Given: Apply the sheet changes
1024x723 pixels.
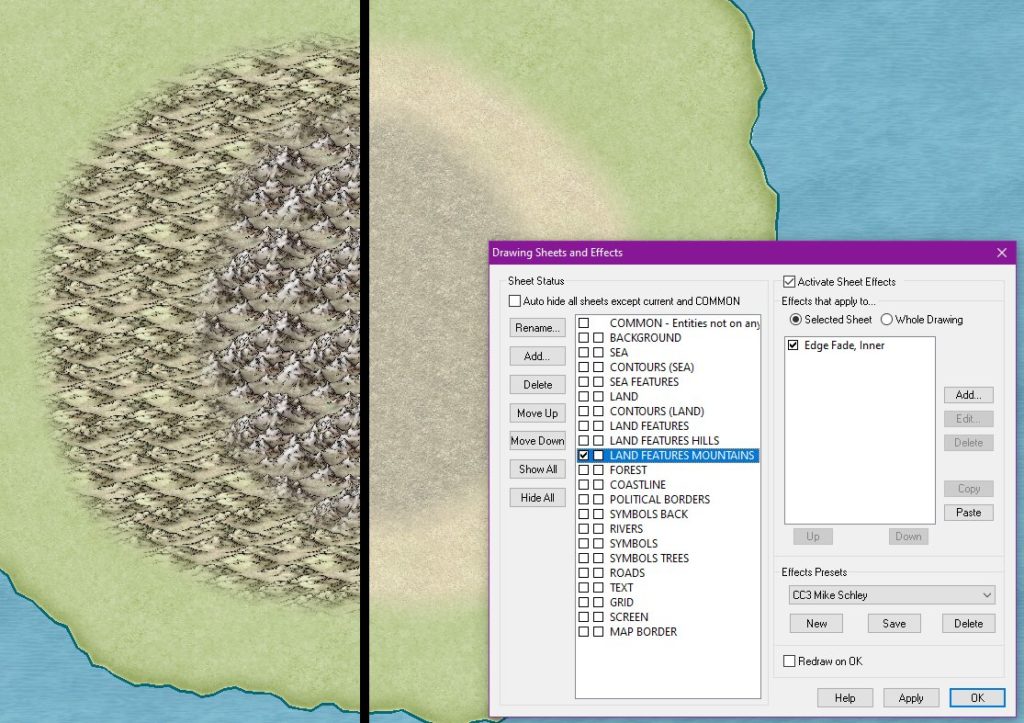Looking at the screenshot, I should (x=910, y=697).
